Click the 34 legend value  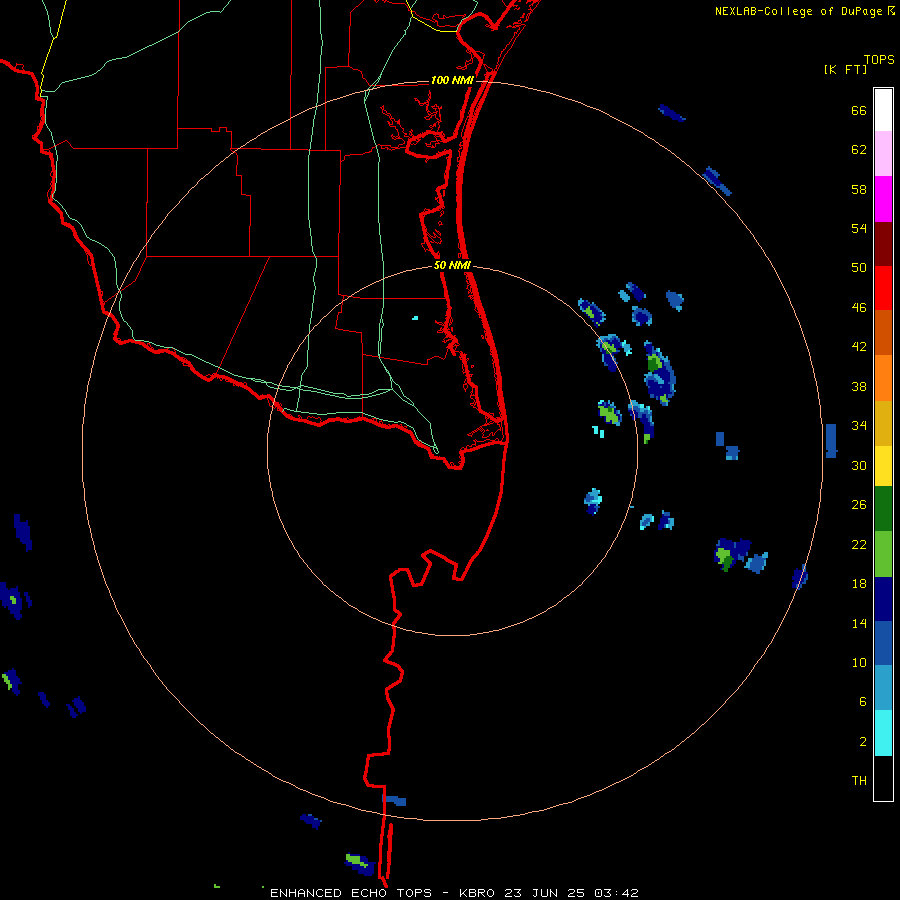tap(859, 426)
